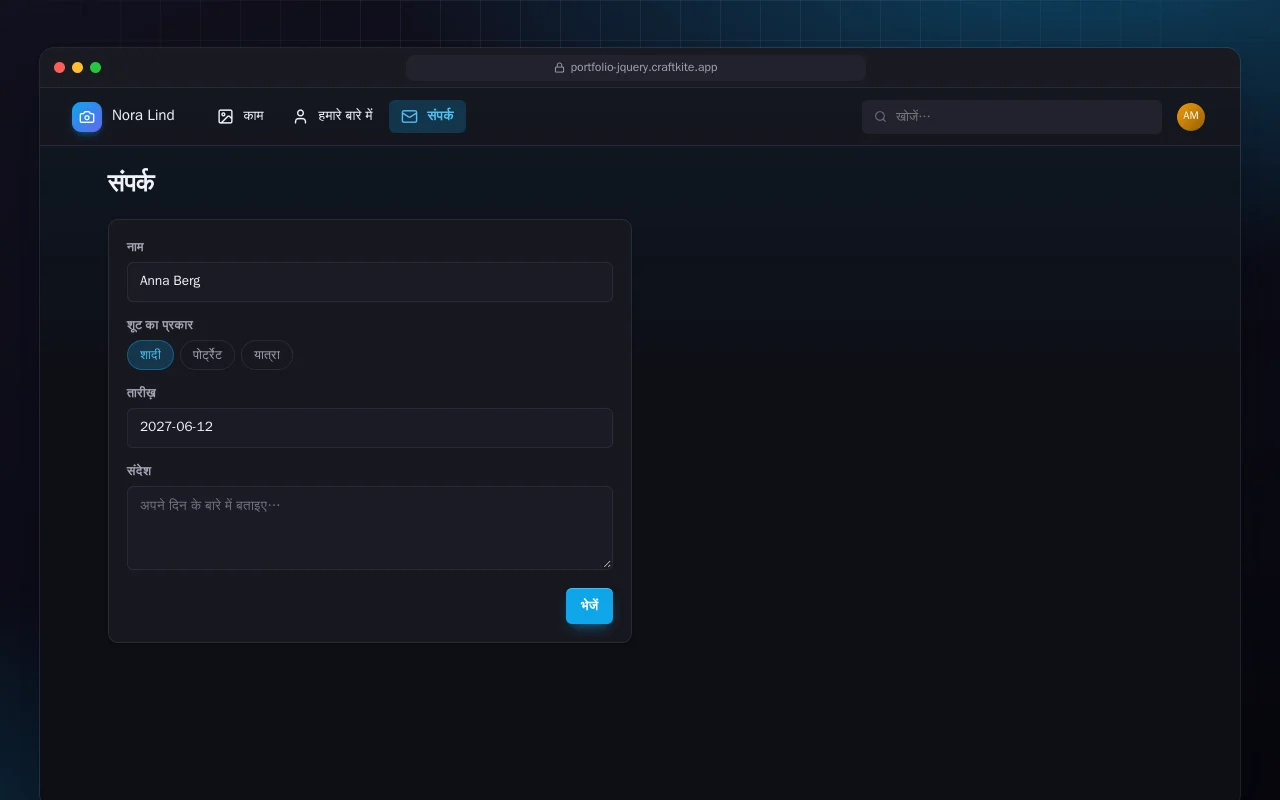
Task: Open the काम navigation tab
Action: tap(241, 117)
